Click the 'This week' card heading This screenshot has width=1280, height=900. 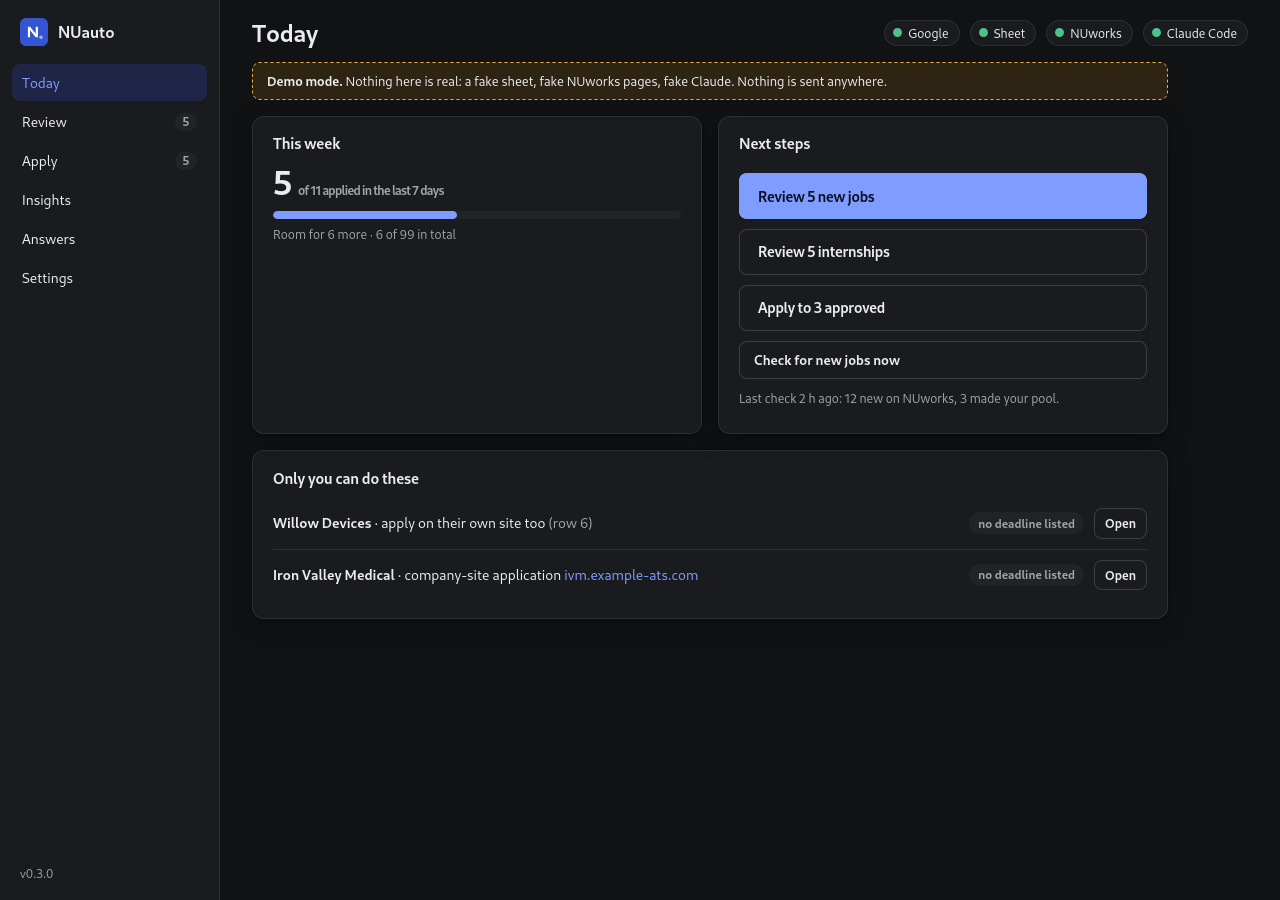click(307, 144)
